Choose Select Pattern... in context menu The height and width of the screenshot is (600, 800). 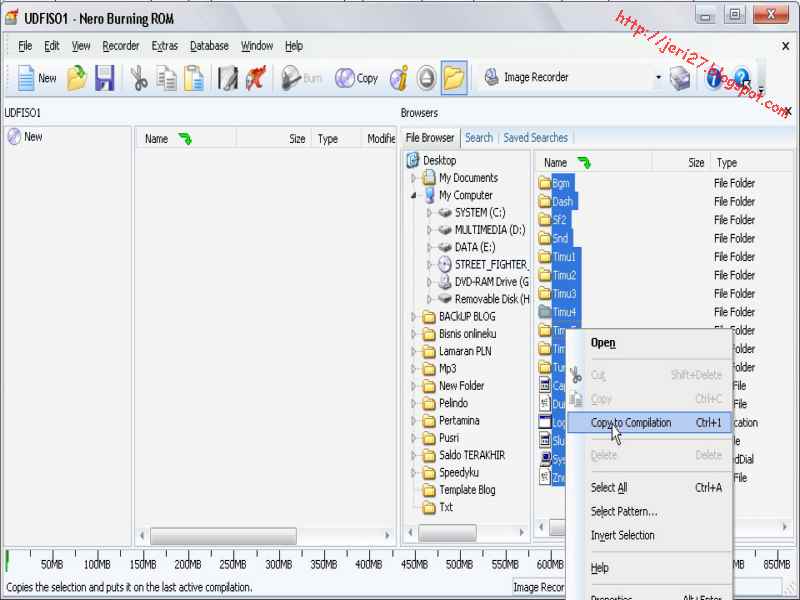649,511
